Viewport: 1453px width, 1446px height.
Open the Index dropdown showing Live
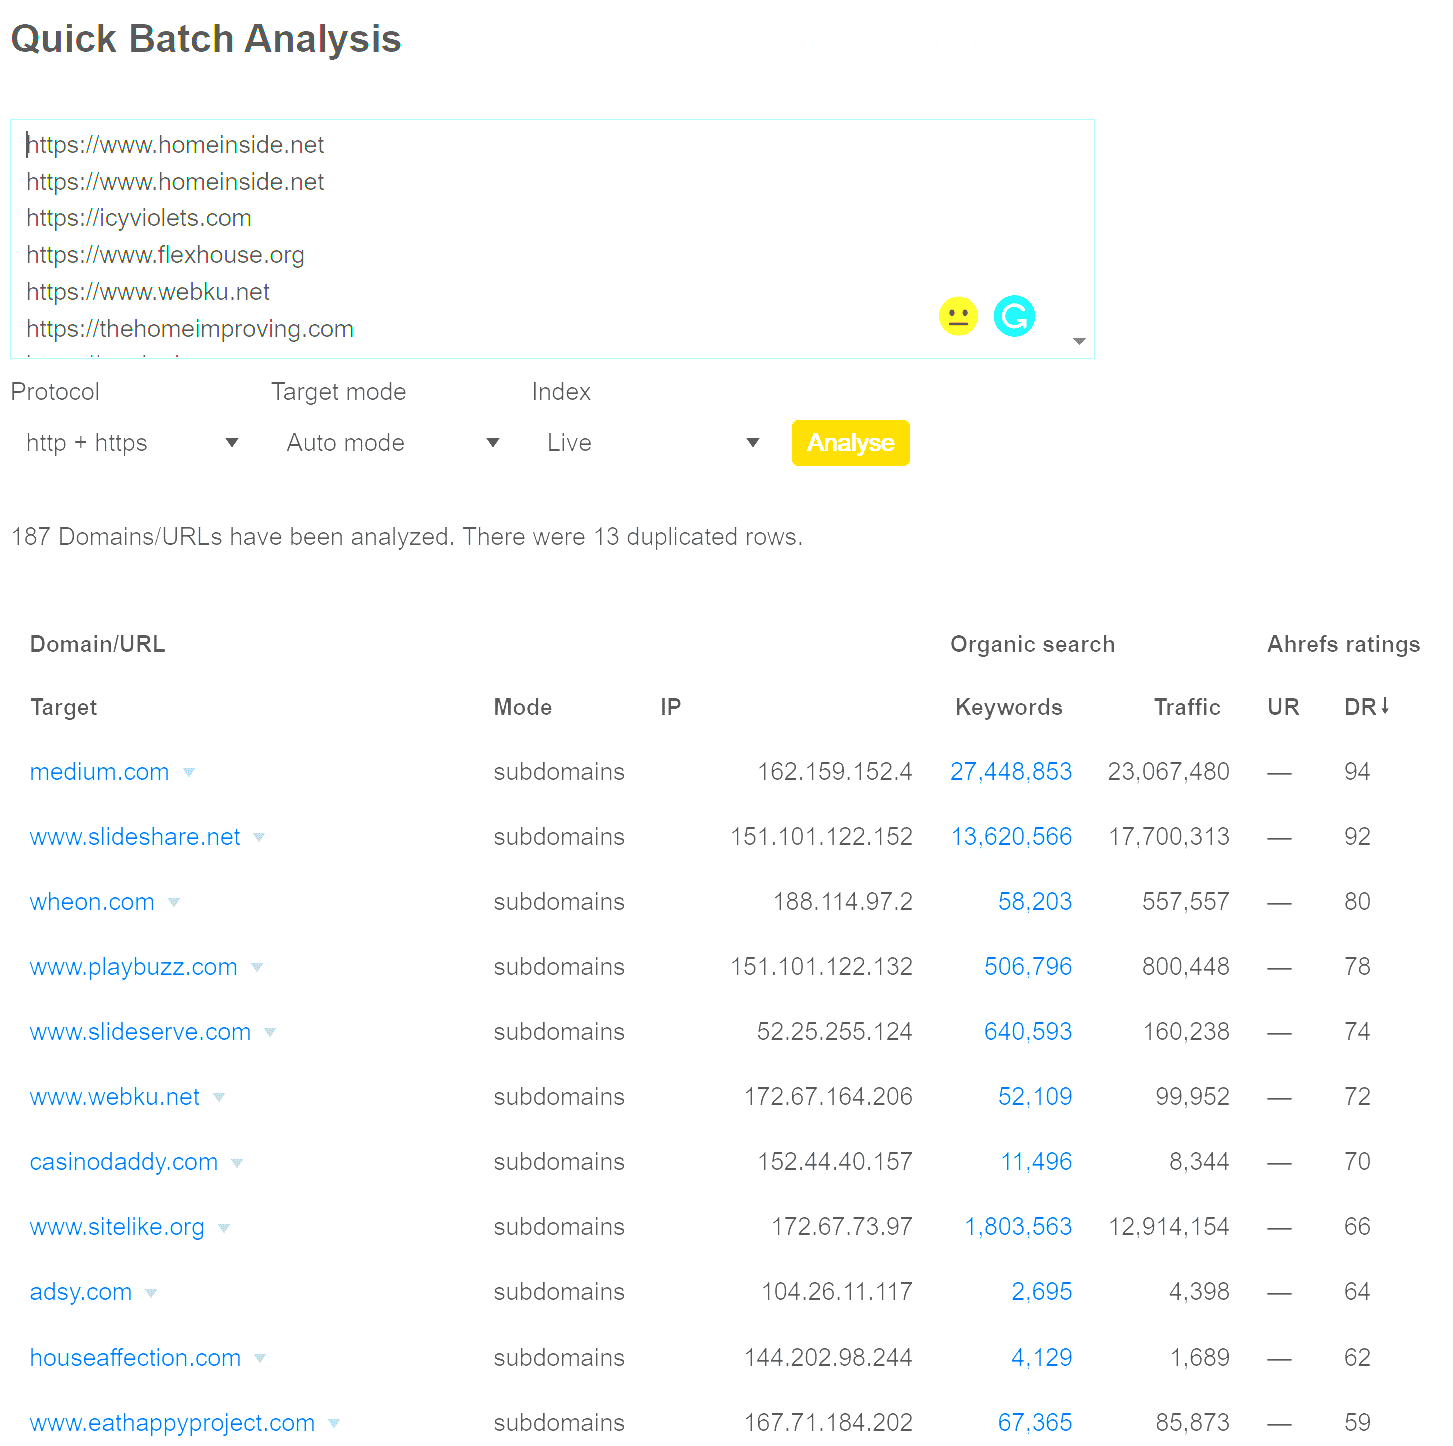[x=654, y=443]
